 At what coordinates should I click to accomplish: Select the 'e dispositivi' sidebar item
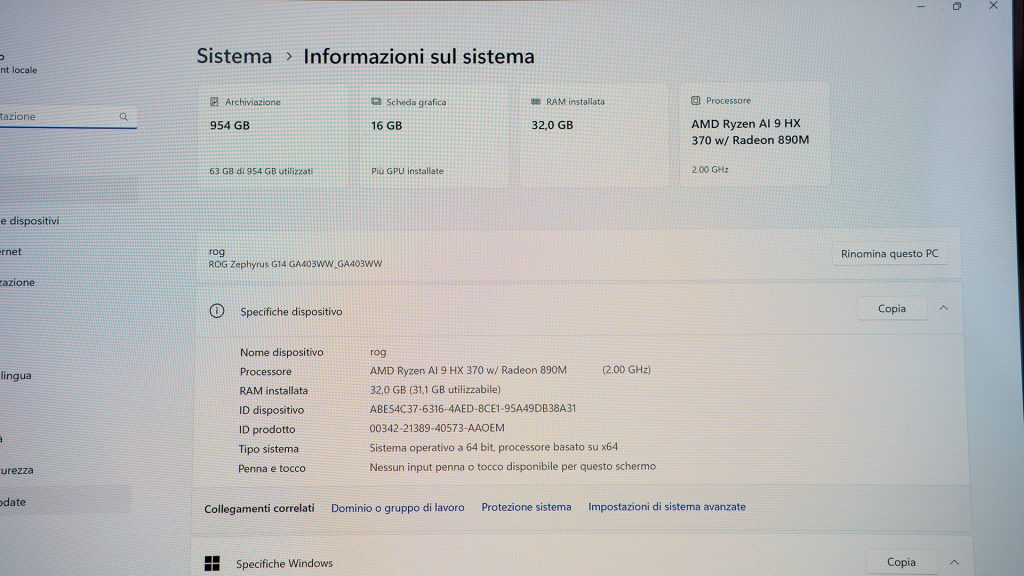click(x=30, y=221)
